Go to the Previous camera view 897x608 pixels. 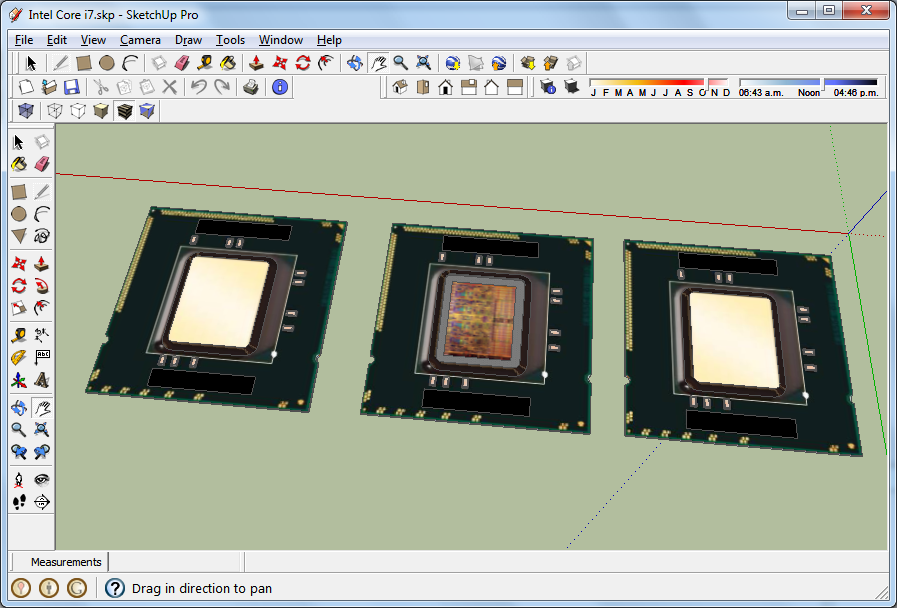(19, 452)
